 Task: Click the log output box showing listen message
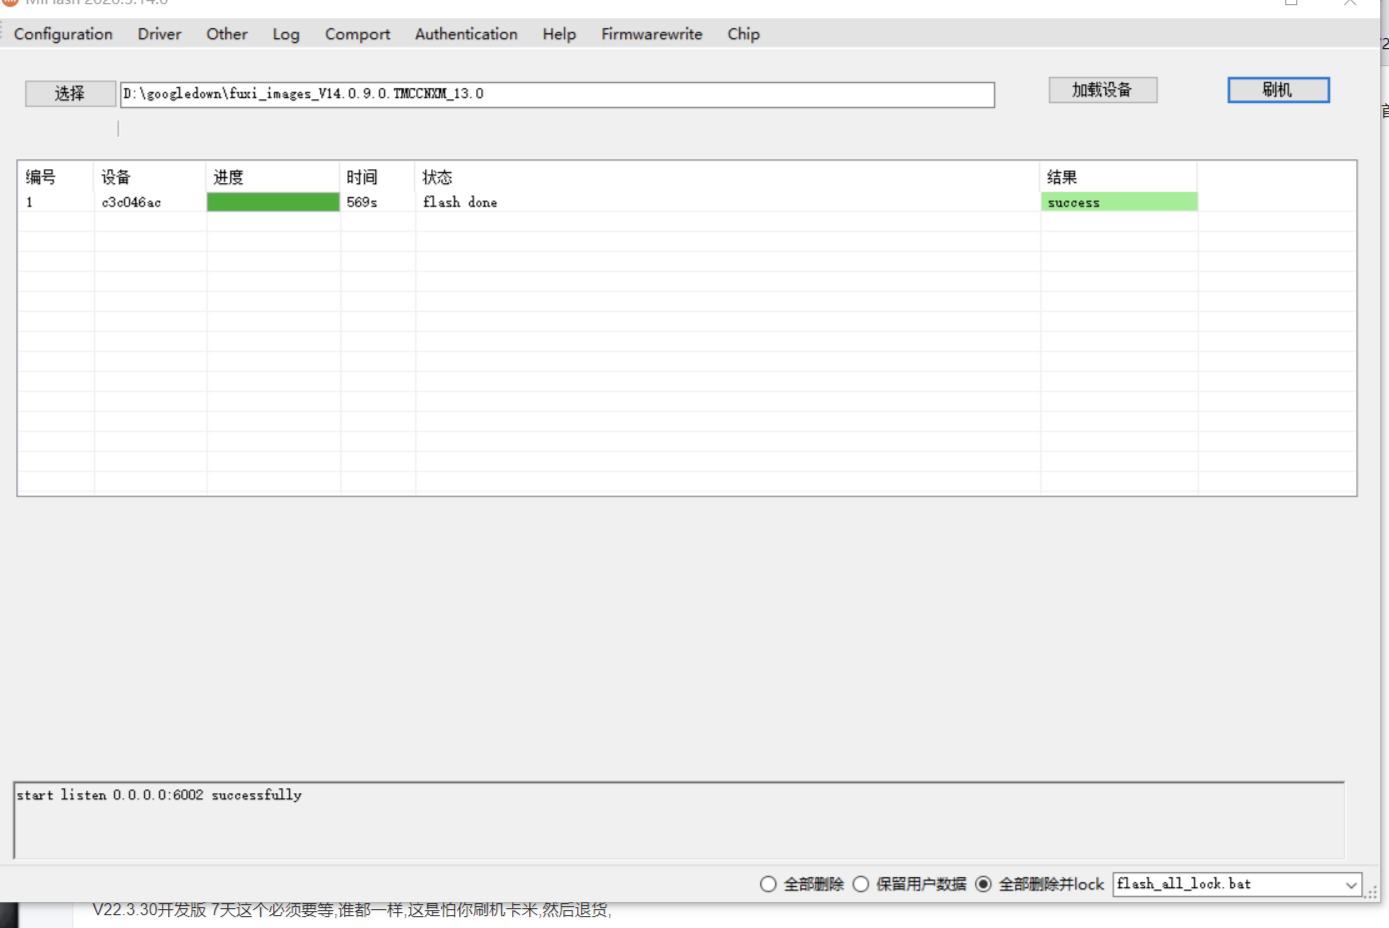(678, 820)
